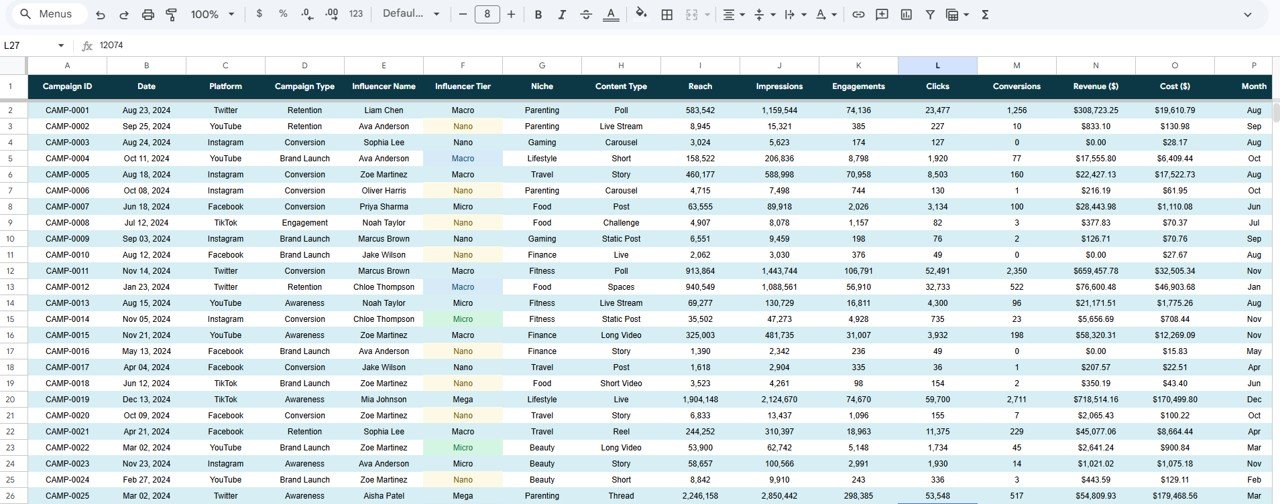This screenshot has width=1280, height=504.
Task: Open the Name box dropdown arrow
Action: [x=61, y=46]
